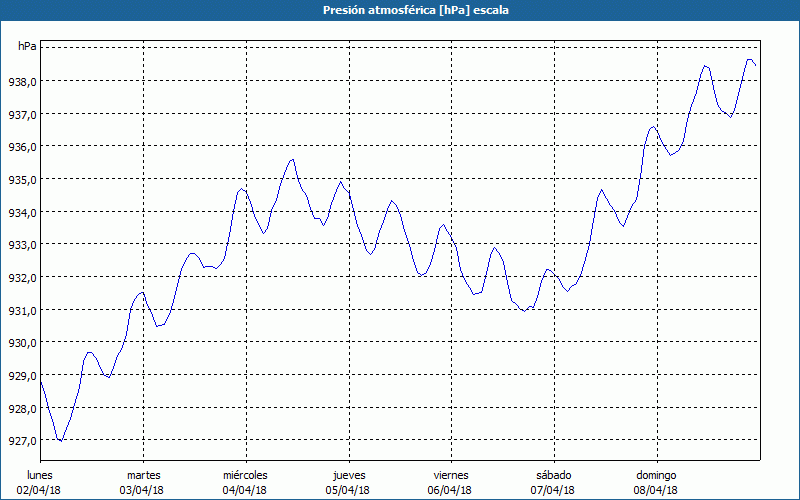Select the 'domingo' day label
The height and width of the screenshot is (500, 800).
[x=657, y=475]
